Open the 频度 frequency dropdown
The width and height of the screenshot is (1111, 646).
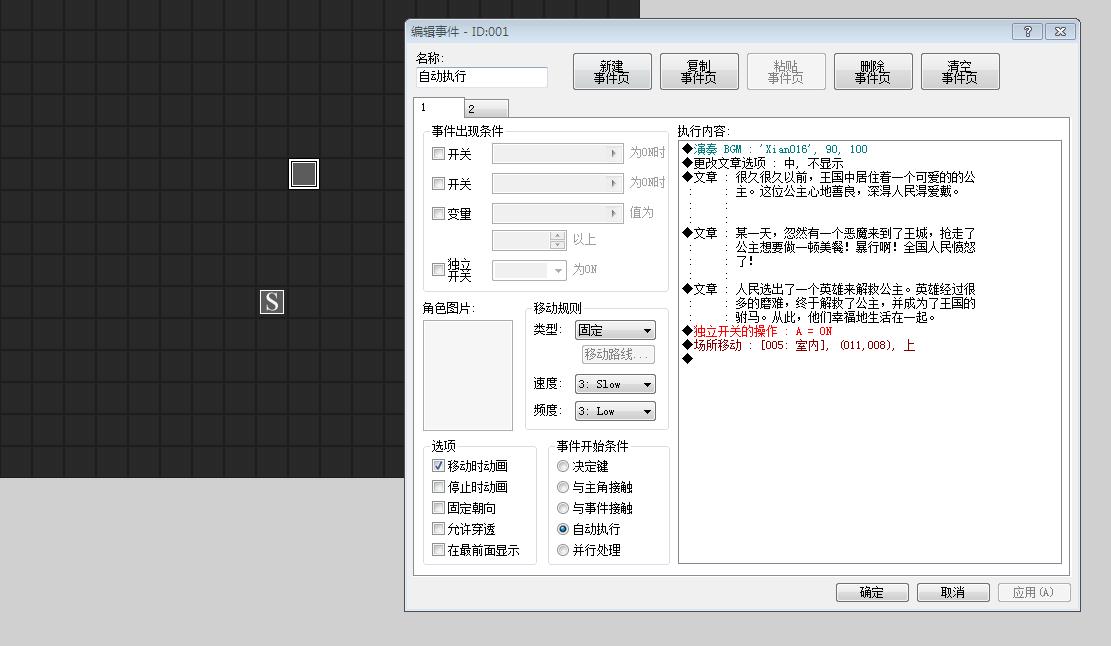(x=615, y=411)
